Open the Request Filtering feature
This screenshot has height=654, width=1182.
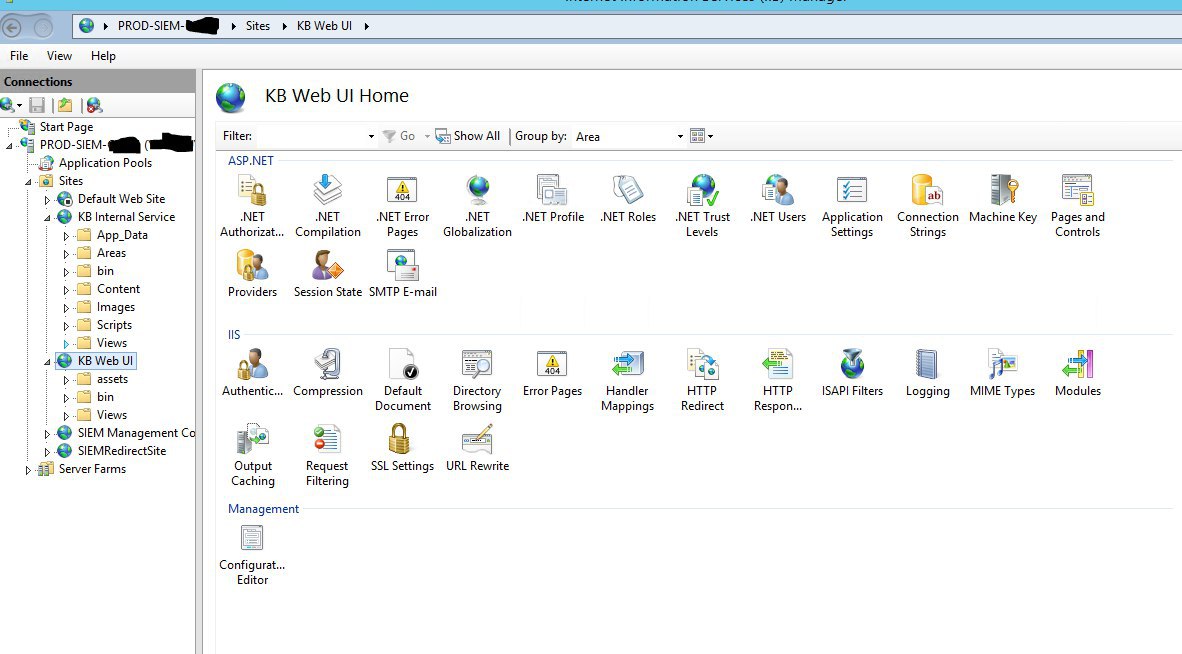[x=327, y=455]
